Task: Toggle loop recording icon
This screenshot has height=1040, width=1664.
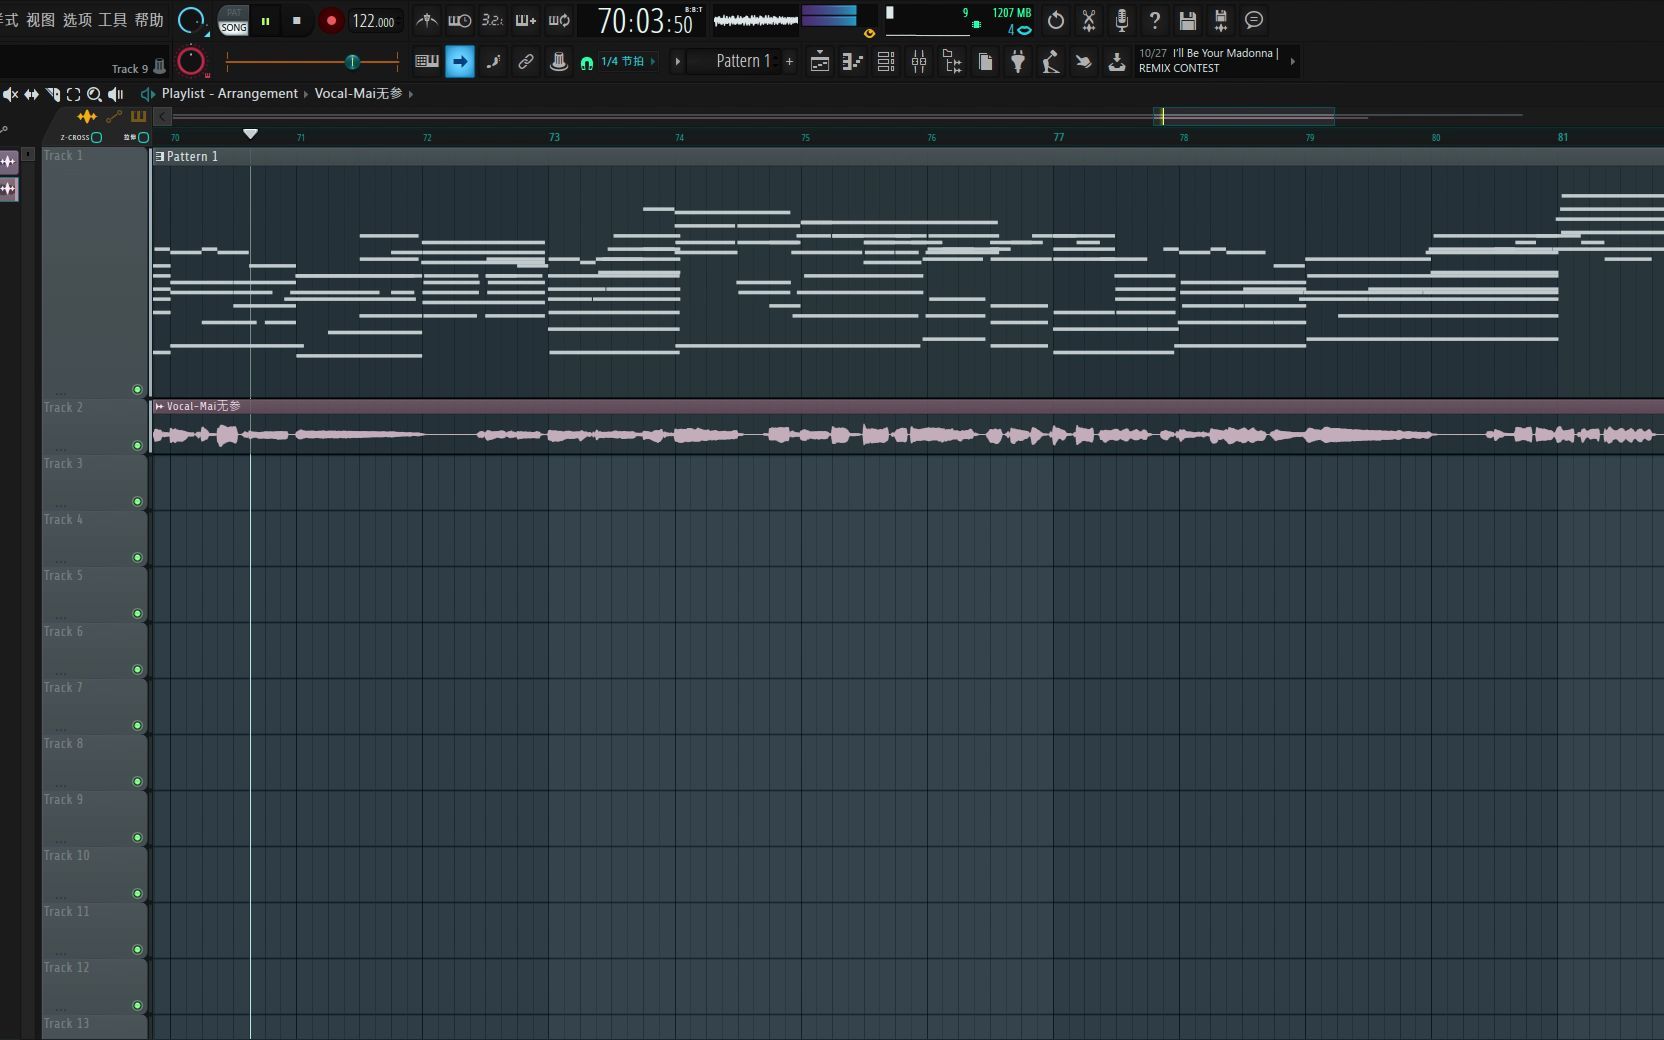Action: pyautogui.click(x=559, y=21)
